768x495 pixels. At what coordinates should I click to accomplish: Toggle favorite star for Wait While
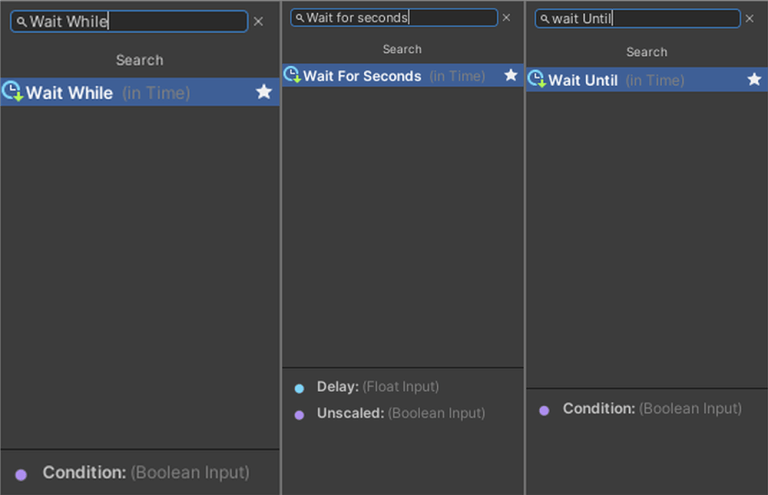pyautogui.click(x=264, y=92)
